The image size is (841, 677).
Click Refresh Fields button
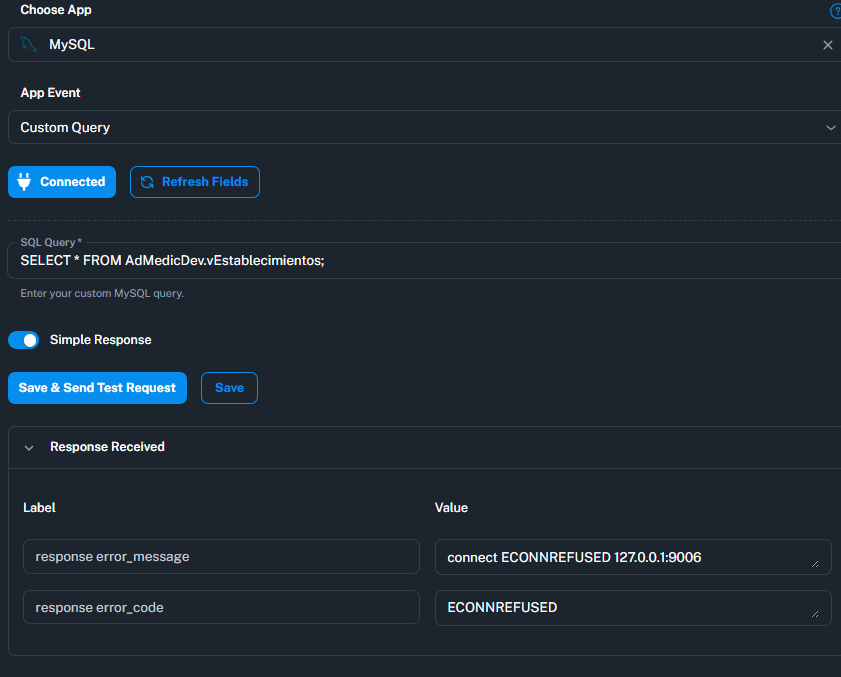195,182
